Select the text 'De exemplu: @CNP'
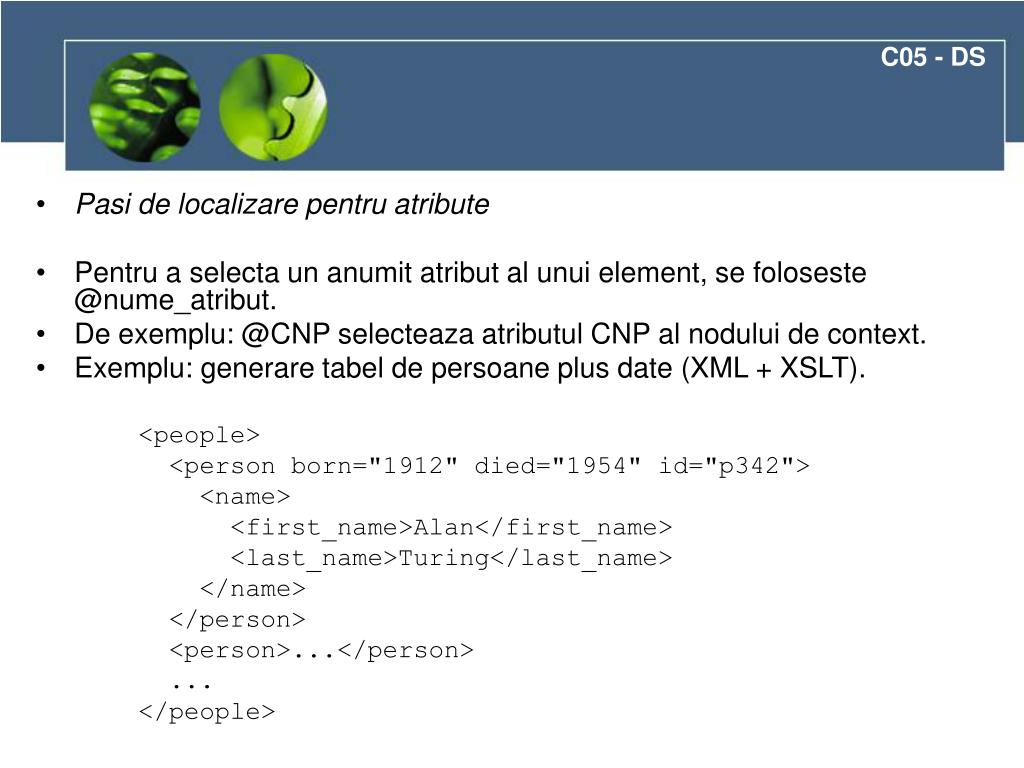This screenshot has height=768, width=1024. click(202, 334)
